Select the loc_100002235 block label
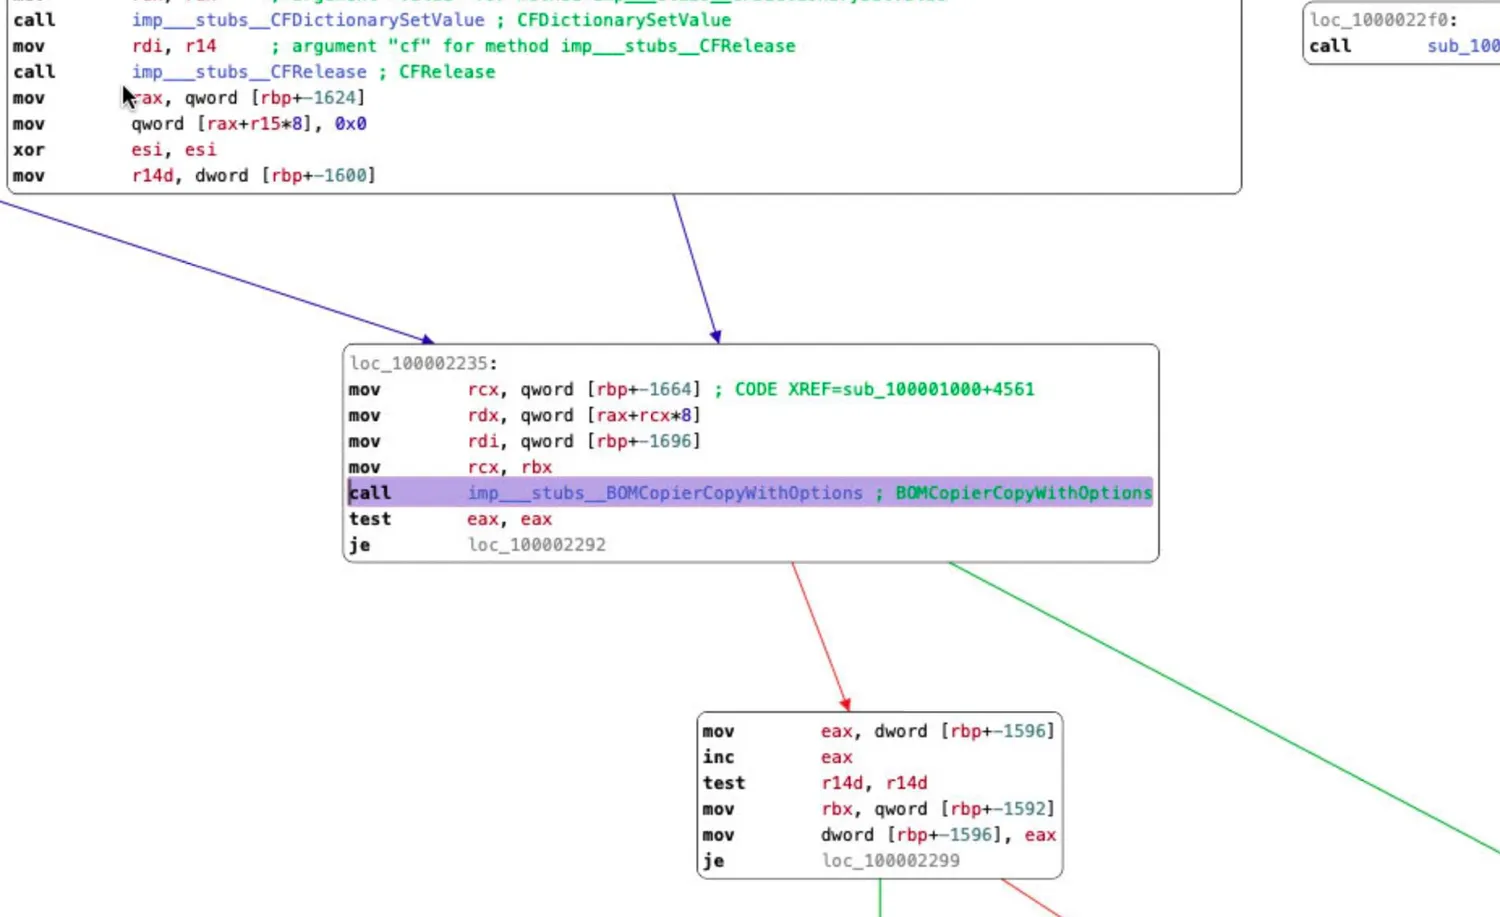 pos(421,363)
